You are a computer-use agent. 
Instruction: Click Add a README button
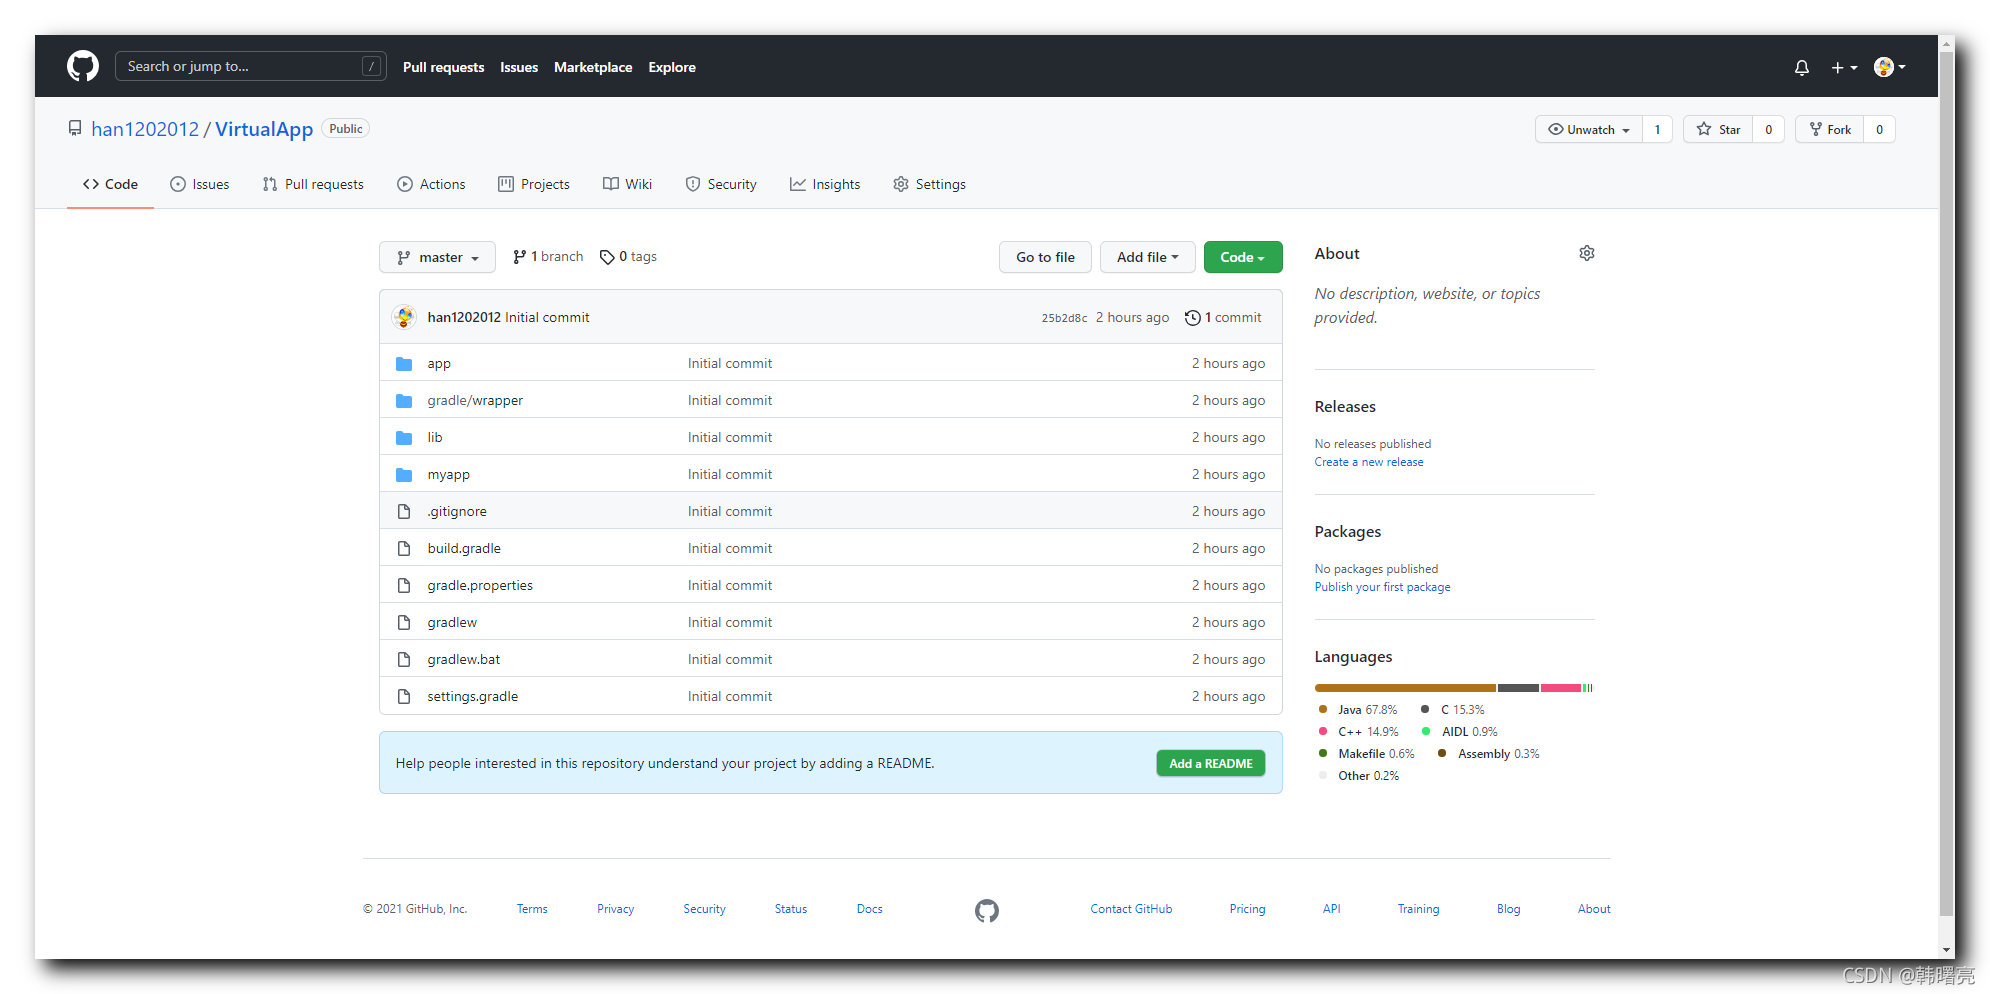tap(1210, 763)
